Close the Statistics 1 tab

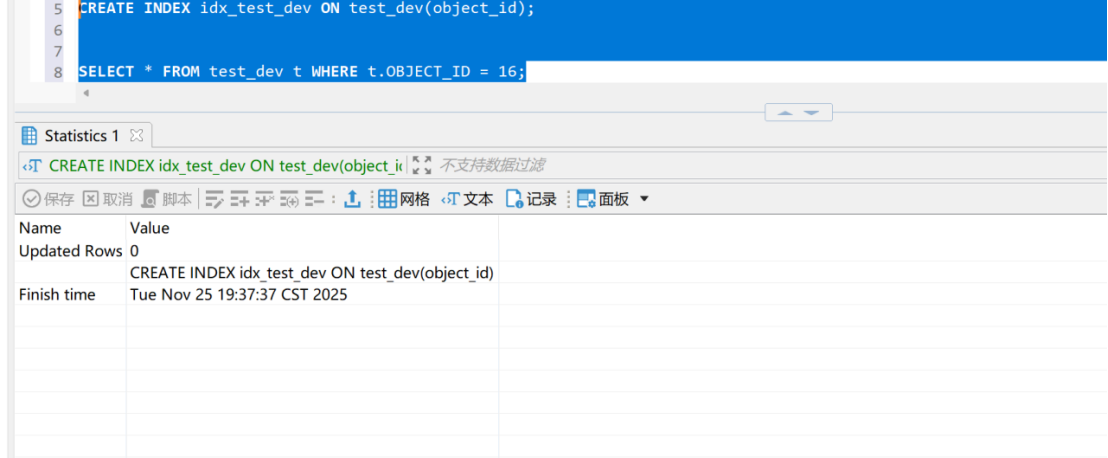(x=137, y=135)
